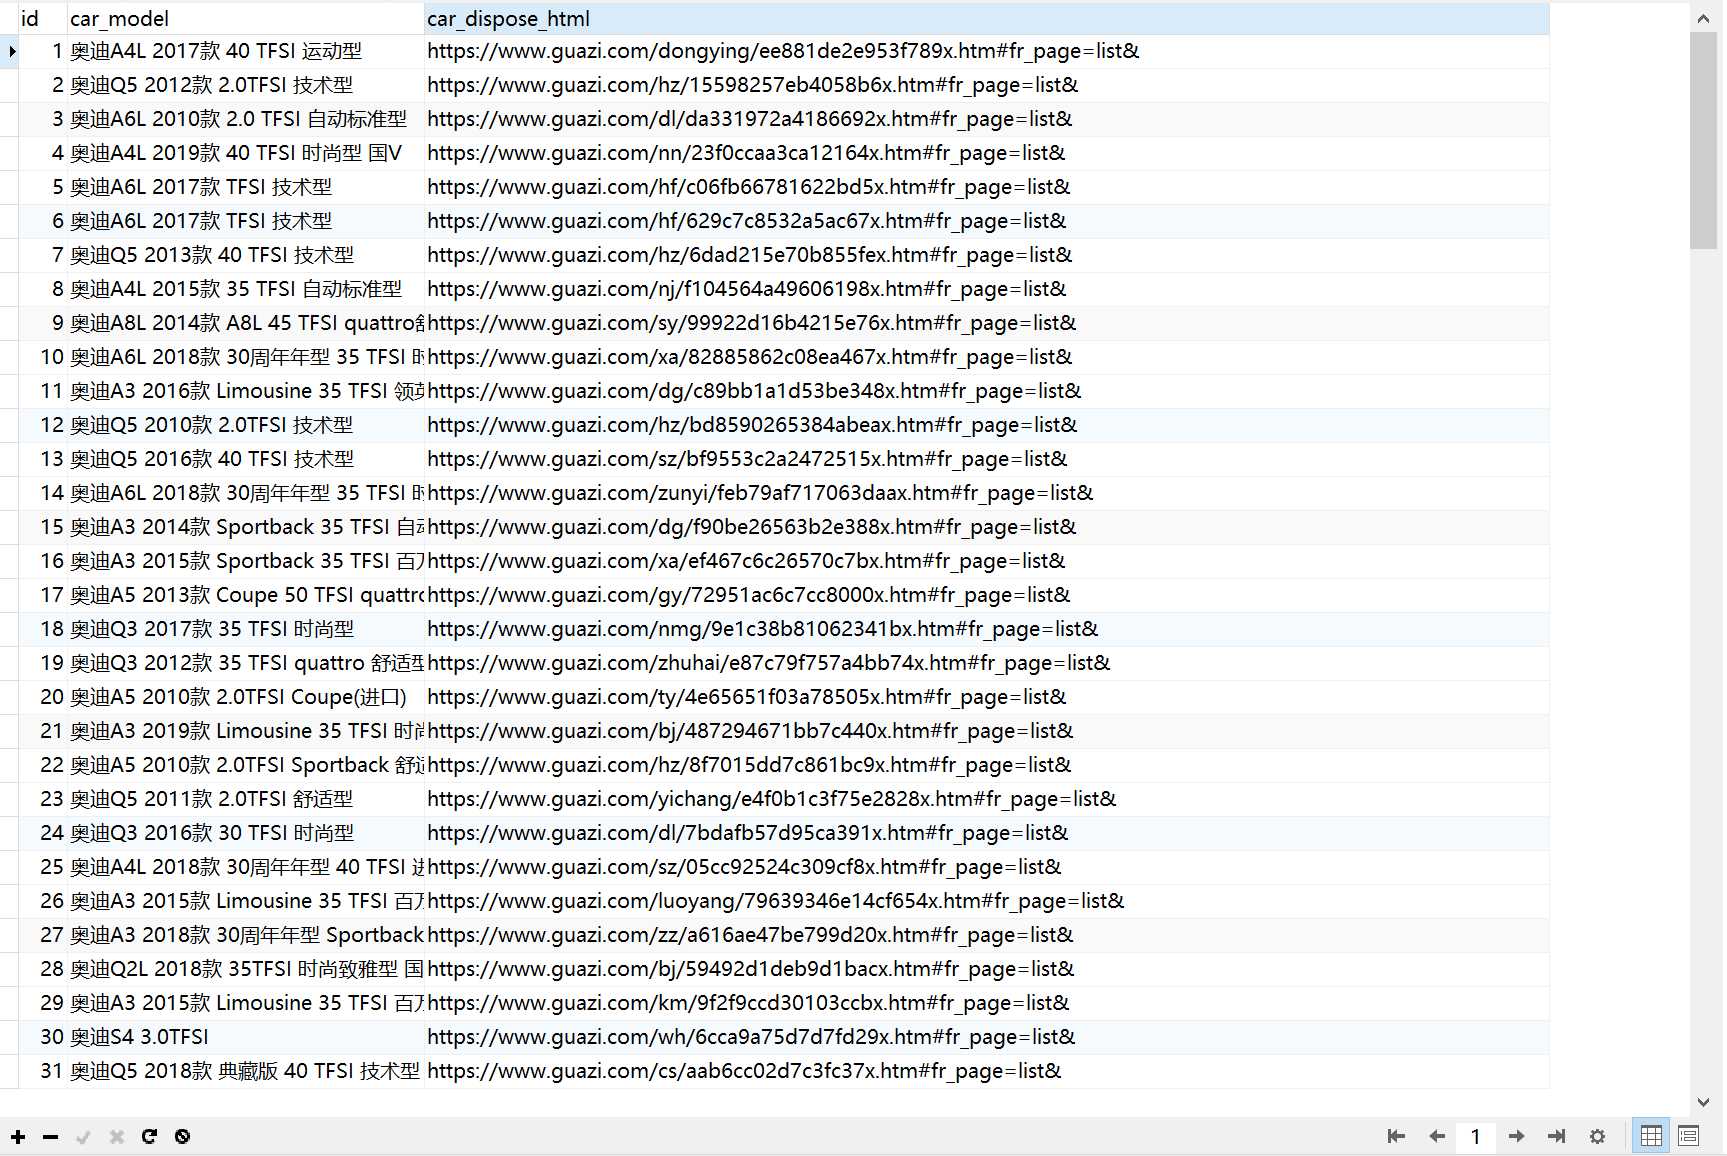The width and height of the screenshot is (1727, 1156).
Task: Select URL cell containing hz/15598257eb4058b6x
Action: point(987,85)
